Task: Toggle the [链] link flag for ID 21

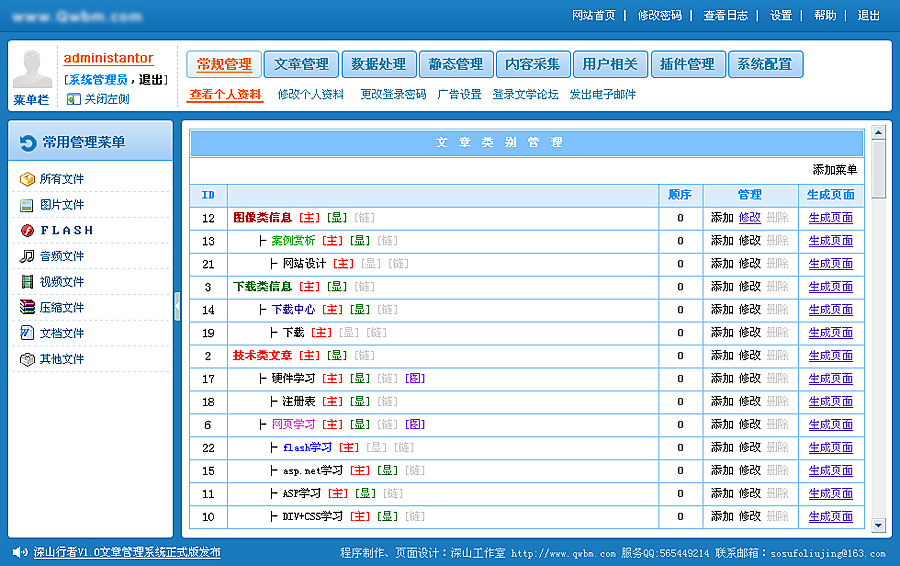Action: (398, 264)
